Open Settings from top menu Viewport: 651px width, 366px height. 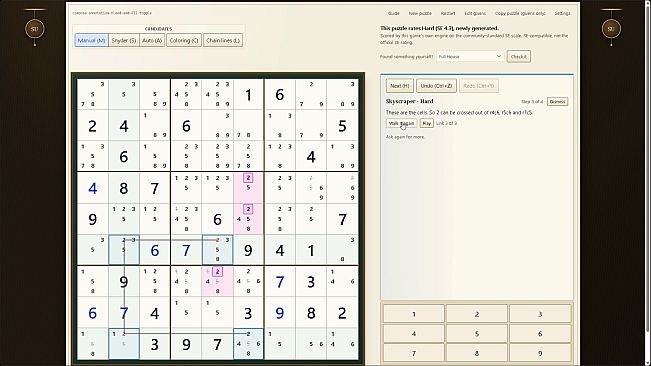562,13
